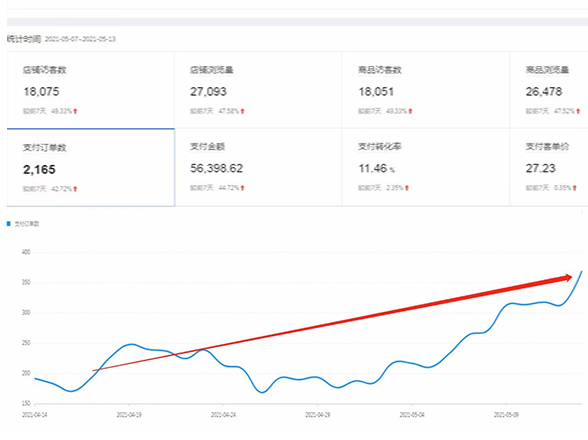The image size is (588, 440).
Task: Click the y-axis label 200
Action: click(26, 373)
